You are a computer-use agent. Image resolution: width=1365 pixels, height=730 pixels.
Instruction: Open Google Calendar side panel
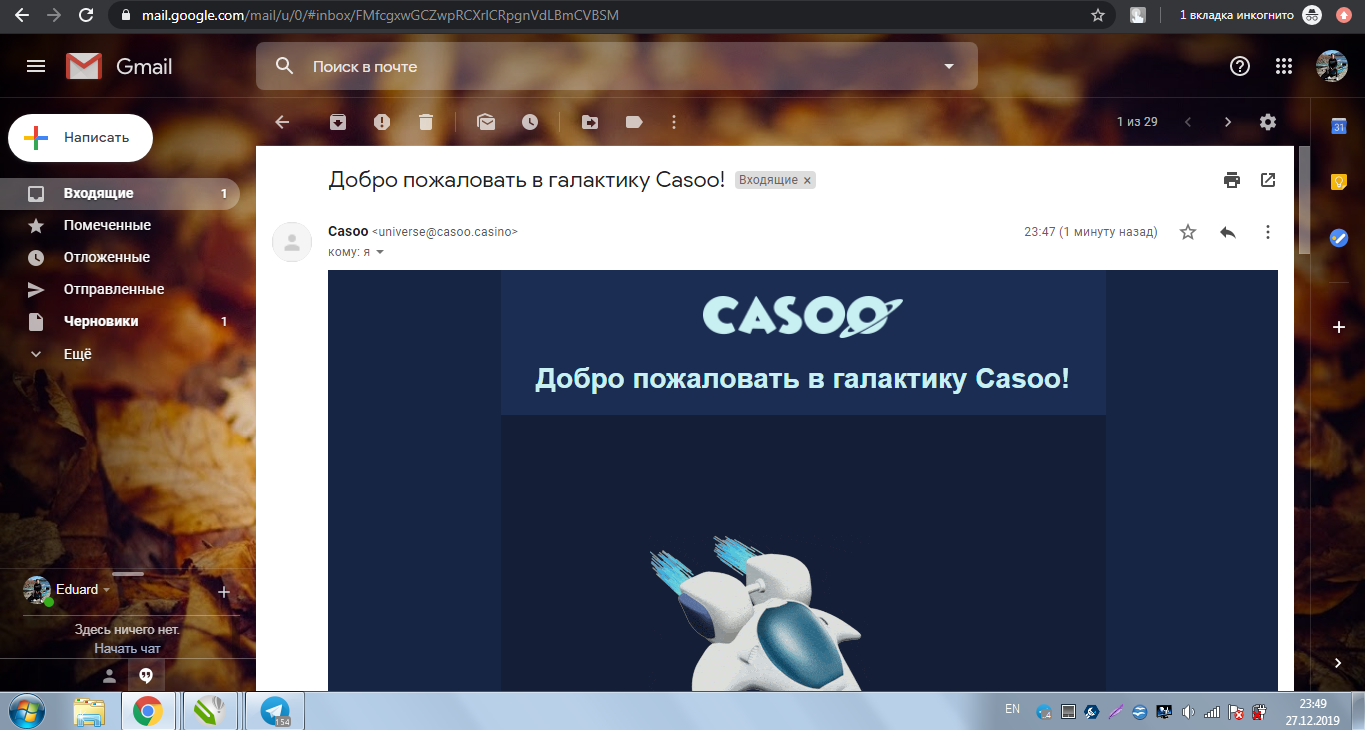pyautogui.click(x=1338, y=126)
